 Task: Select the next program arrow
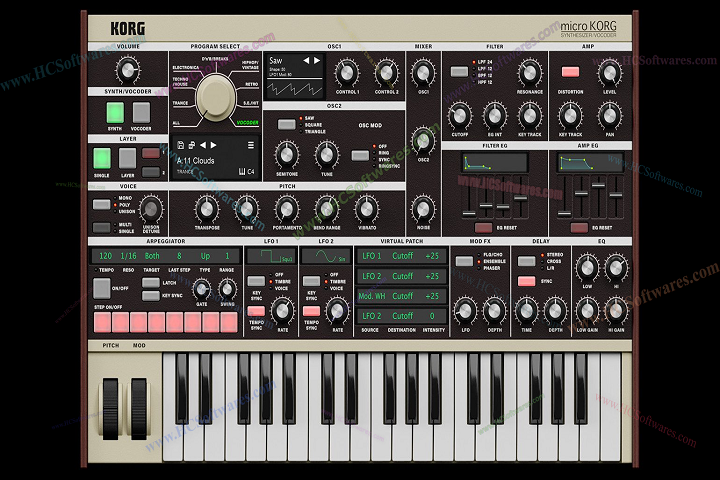(214, 145)
